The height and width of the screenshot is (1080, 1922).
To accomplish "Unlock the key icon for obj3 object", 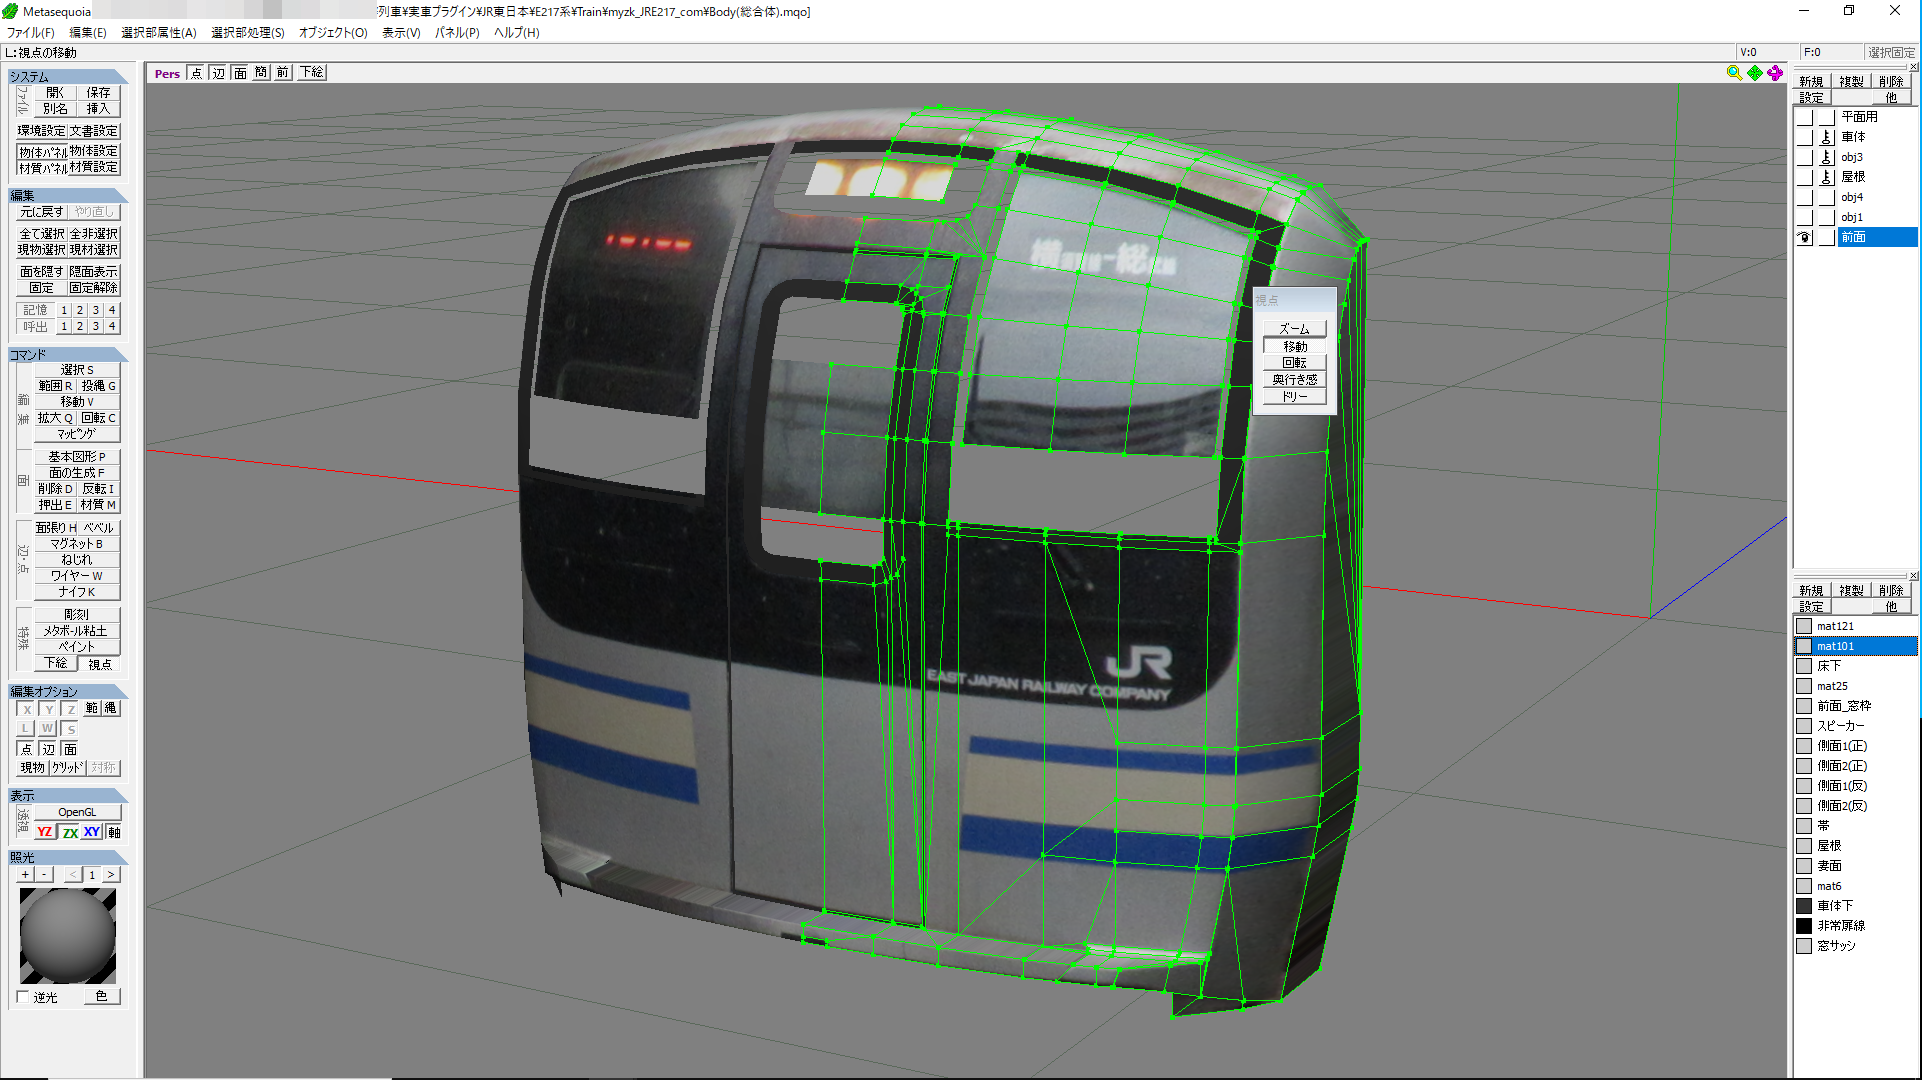I will click(x=1827, y=157).
